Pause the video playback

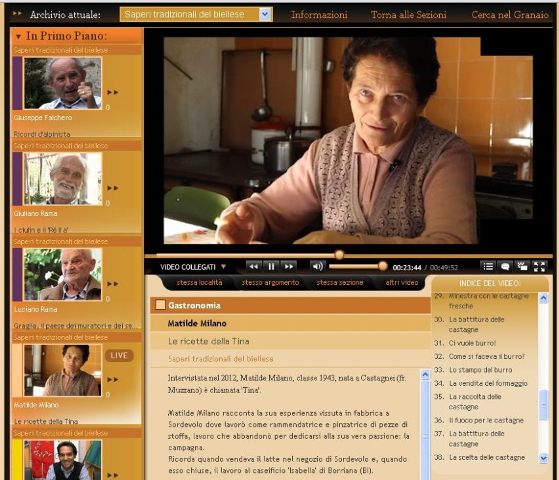(271, 266)
